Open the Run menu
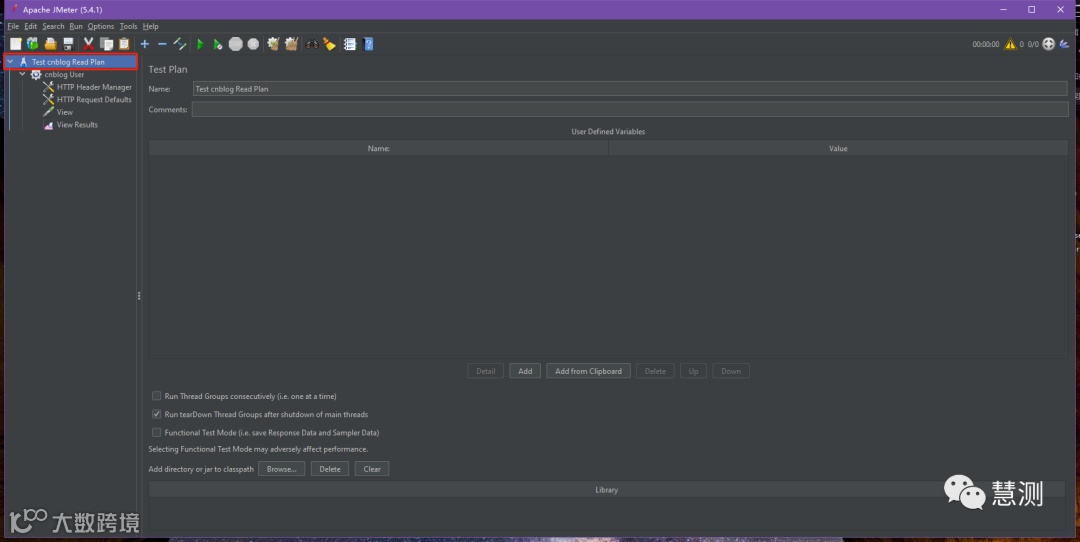This screenshot has height=542, width=1080. (76, 26)
